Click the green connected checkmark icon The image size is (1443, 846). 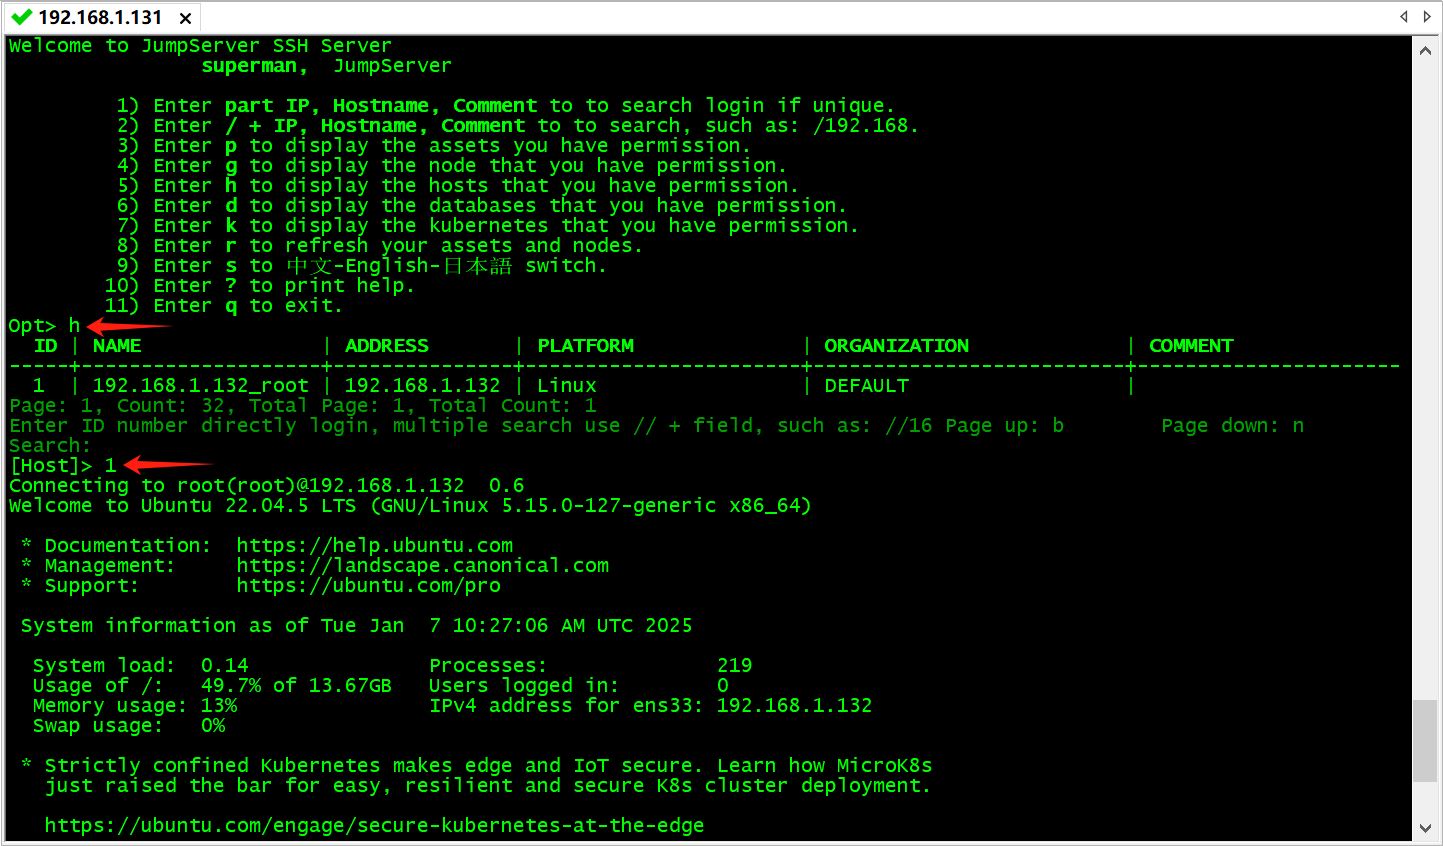pyautogui.click(x=21, y=17)
